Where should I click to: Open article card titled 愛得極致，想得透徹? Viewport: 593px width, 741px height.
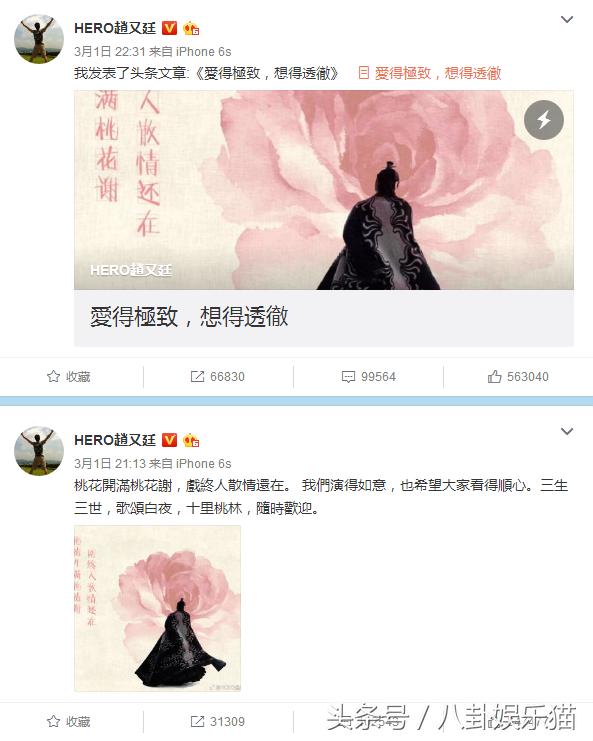[x=324, y=218]
